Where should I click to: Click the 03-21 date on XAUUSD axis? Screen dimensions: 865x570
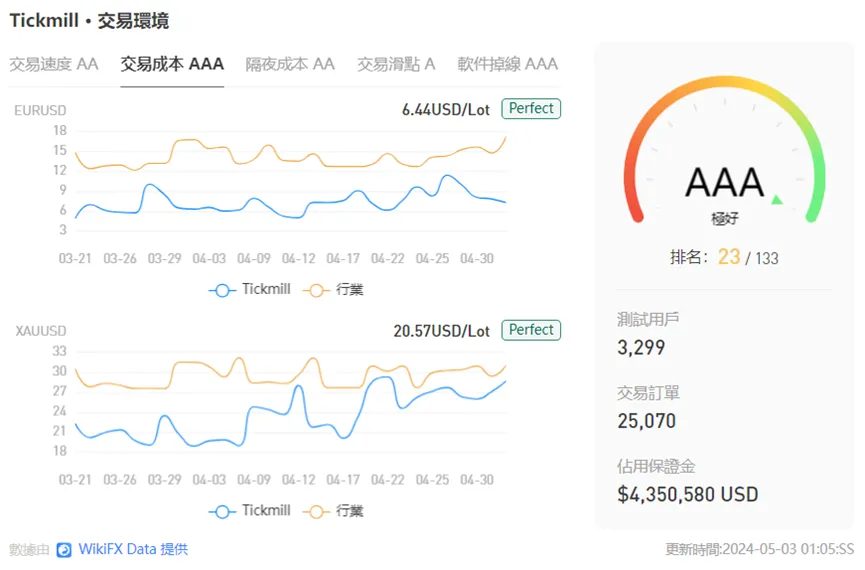(75, 480)
